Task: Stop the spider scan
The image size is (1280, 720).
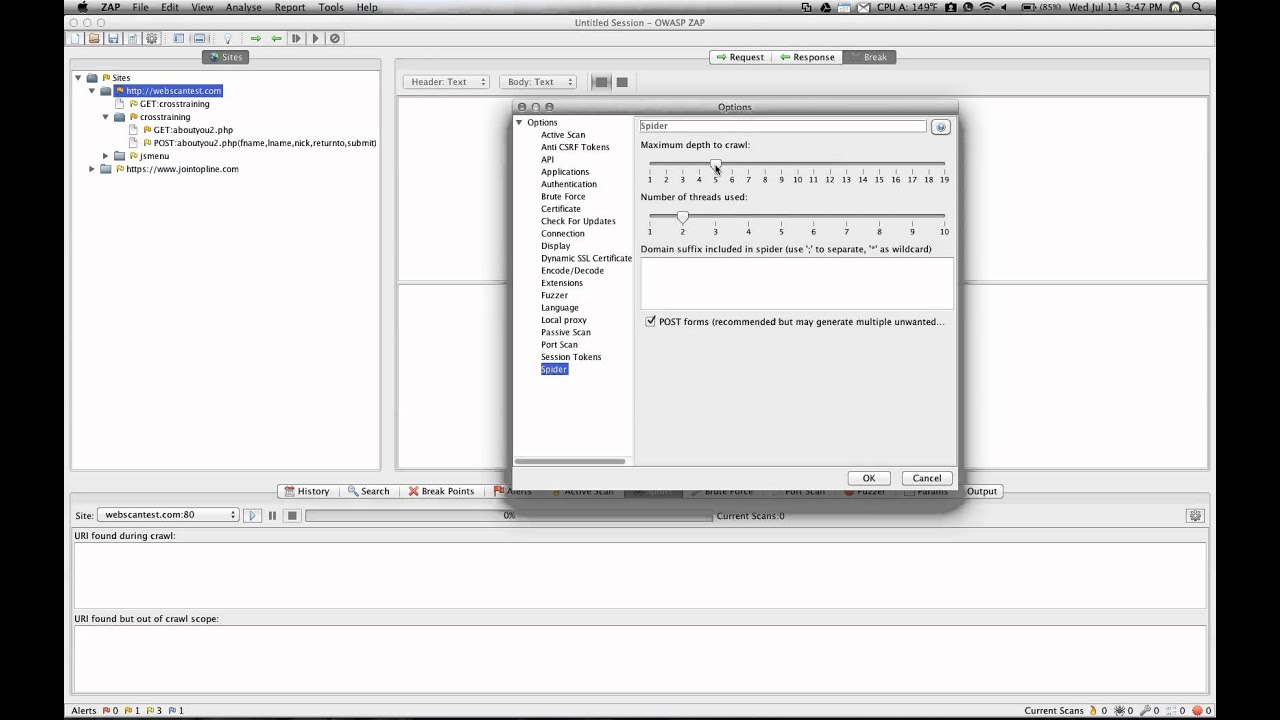Action: click(x=292, y=515)
